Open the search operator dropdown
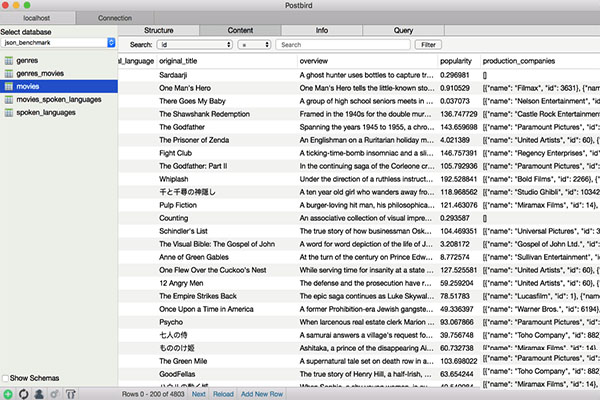 click(253, 45)
